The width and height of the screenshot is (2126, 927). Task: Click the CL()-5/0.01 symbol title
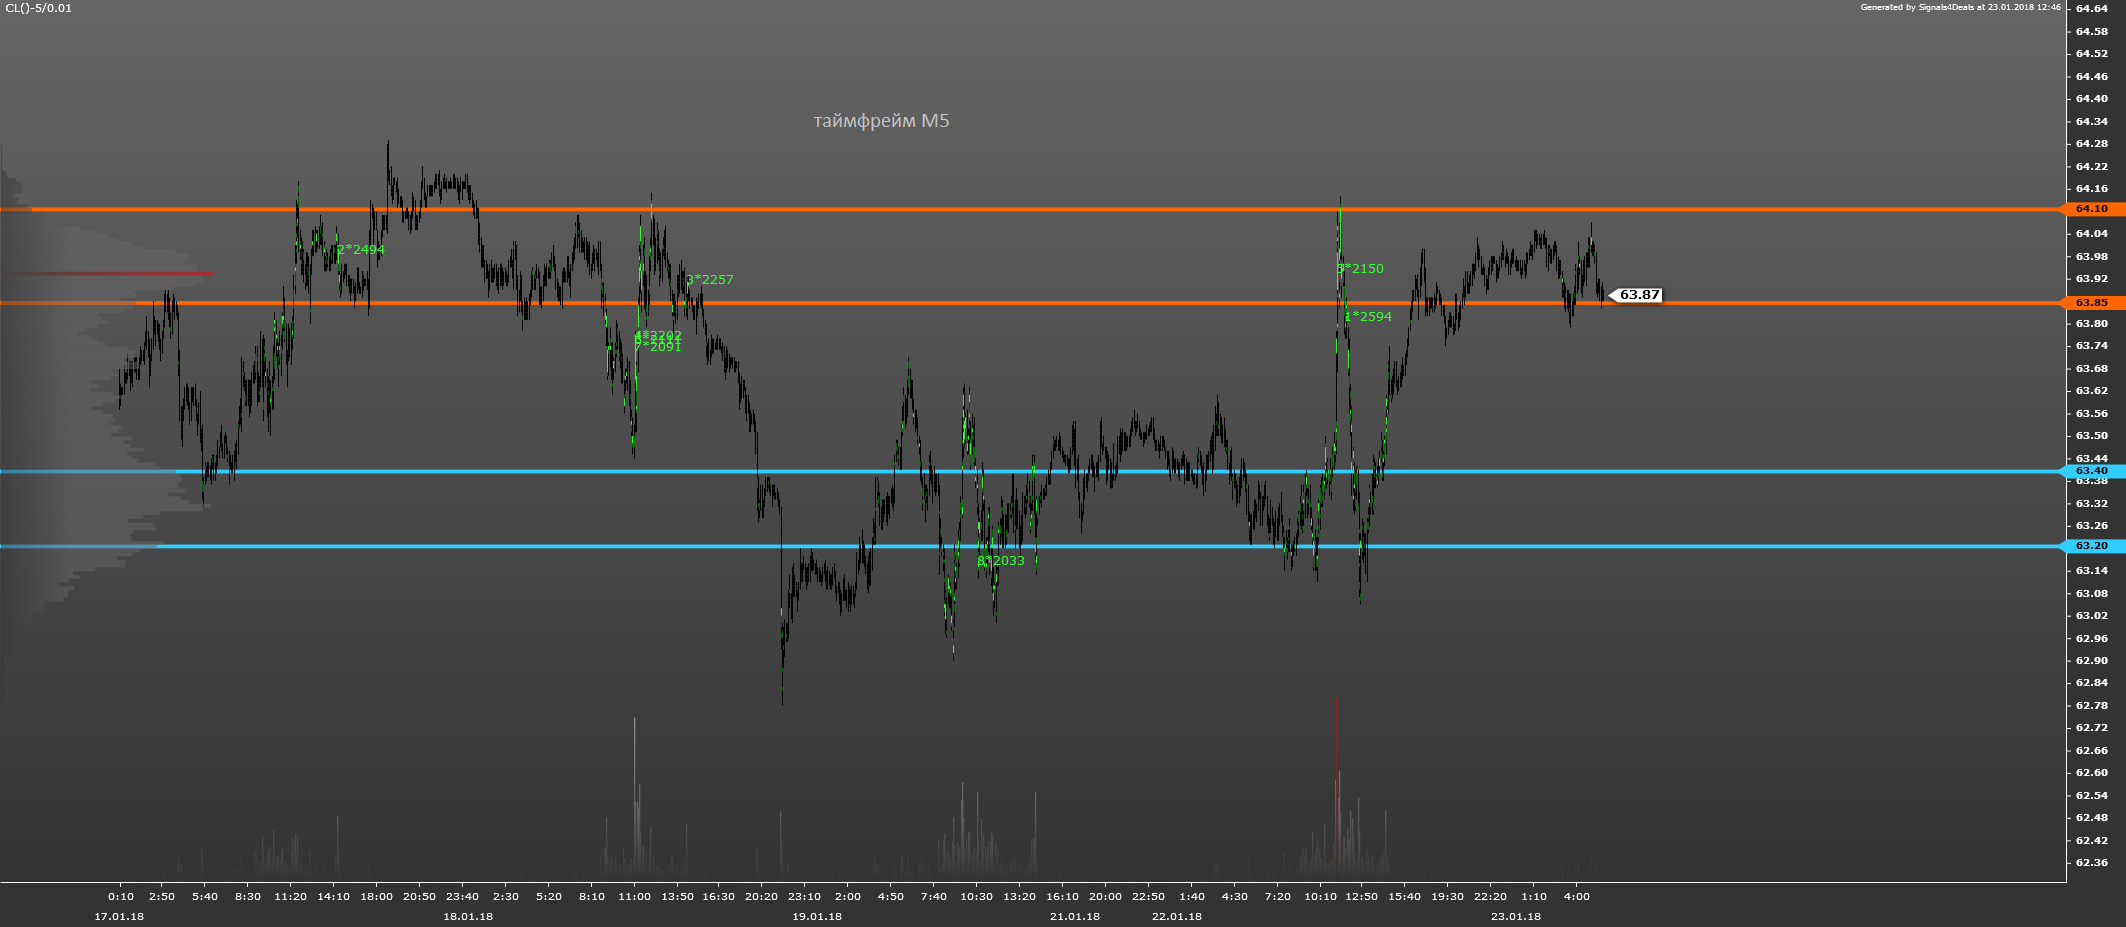coord(39,8)
